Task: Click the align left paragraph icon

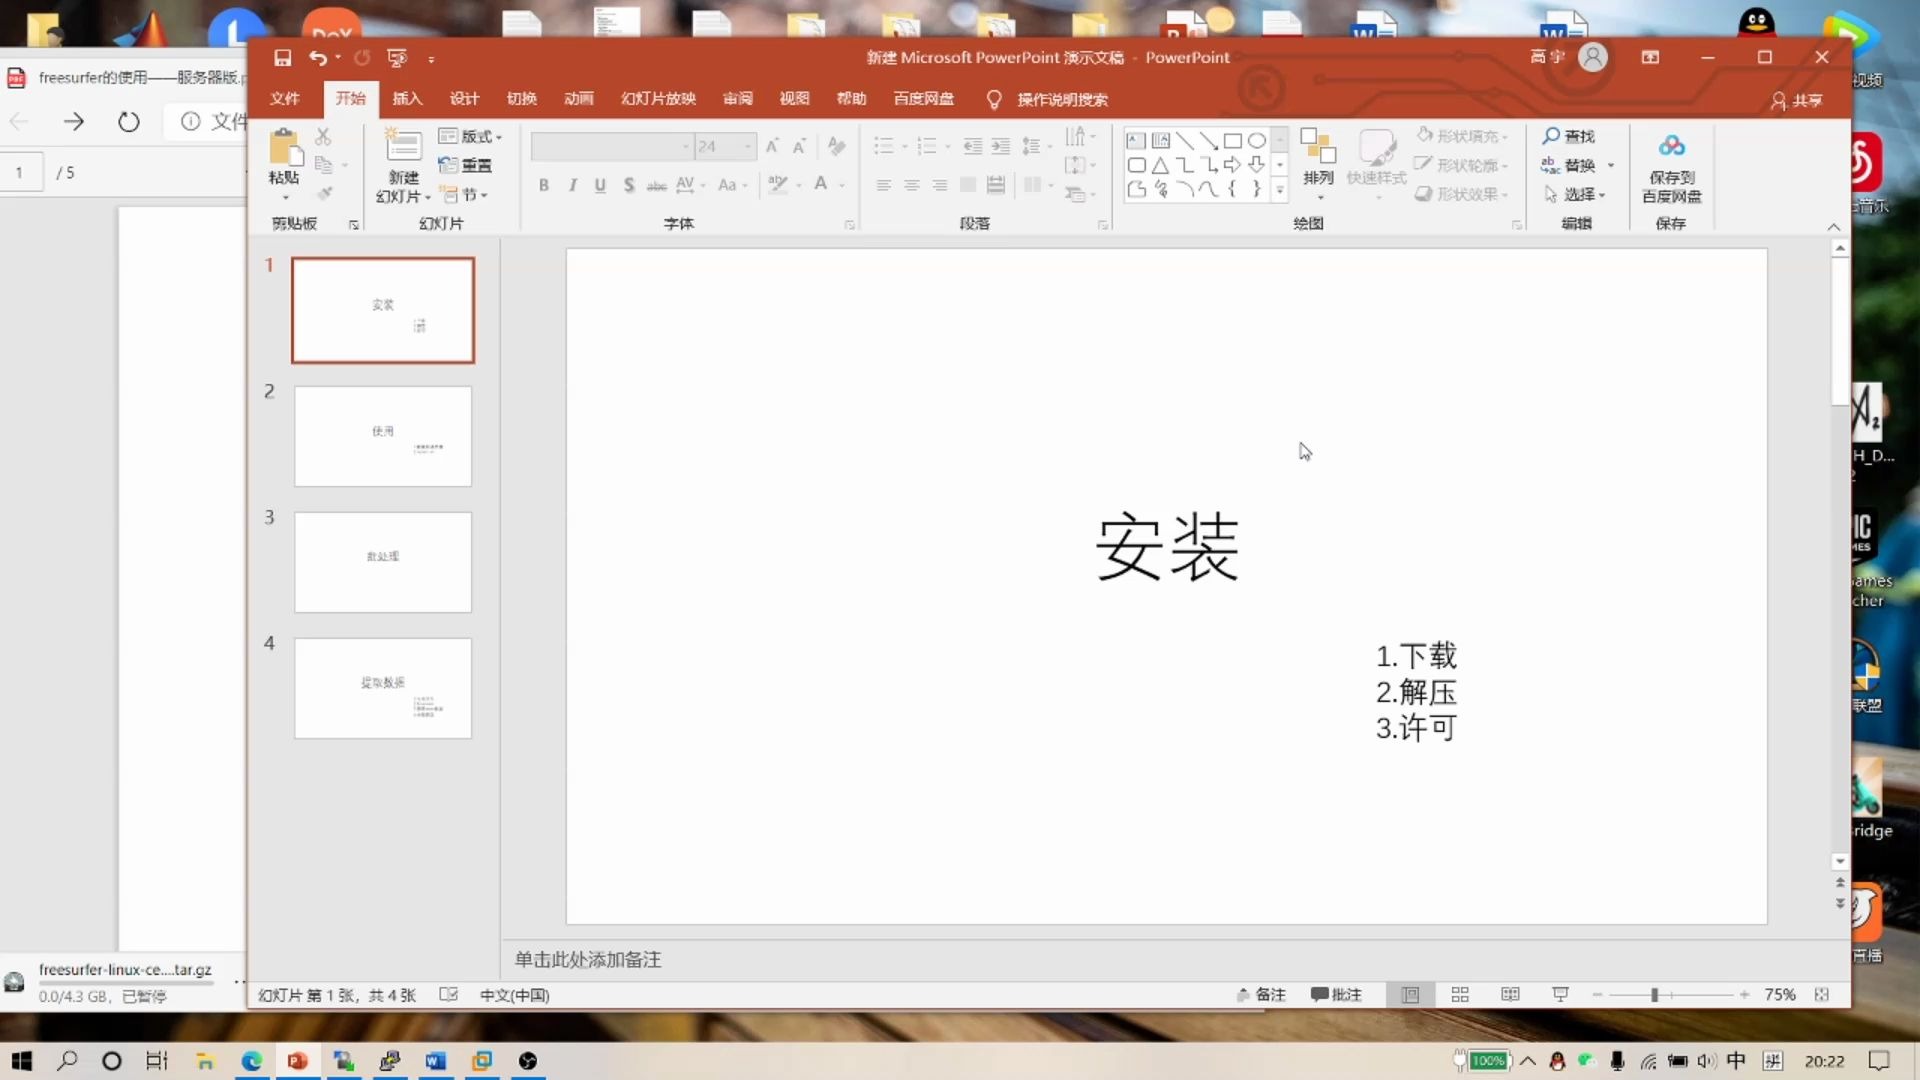Action: tap(883, 185)
